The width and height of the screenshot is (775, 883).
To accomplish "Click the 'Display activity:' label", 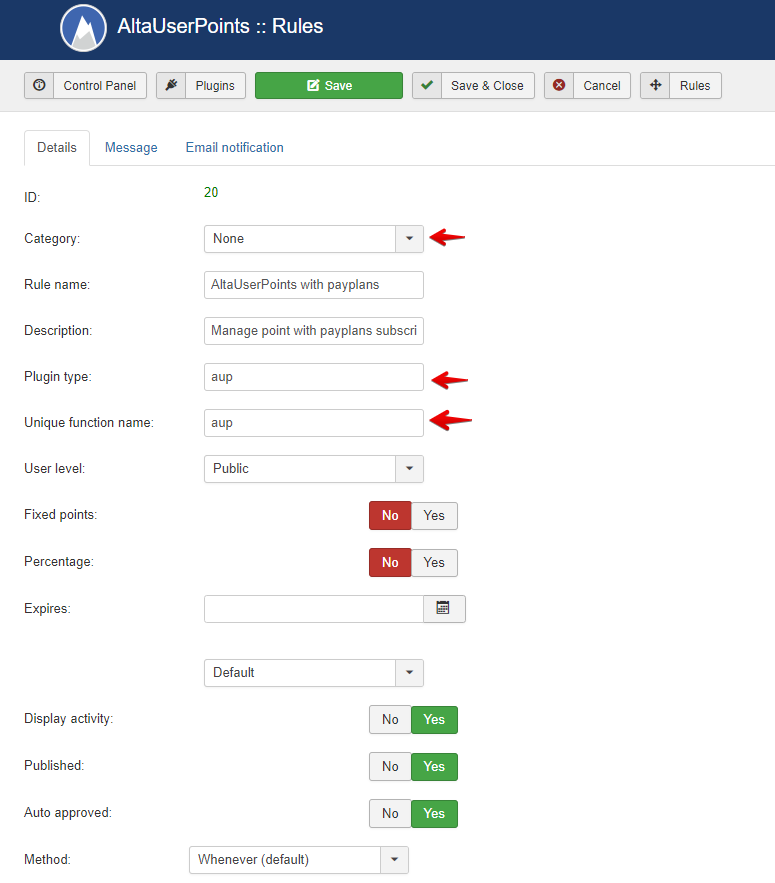I will pos(68,719).
